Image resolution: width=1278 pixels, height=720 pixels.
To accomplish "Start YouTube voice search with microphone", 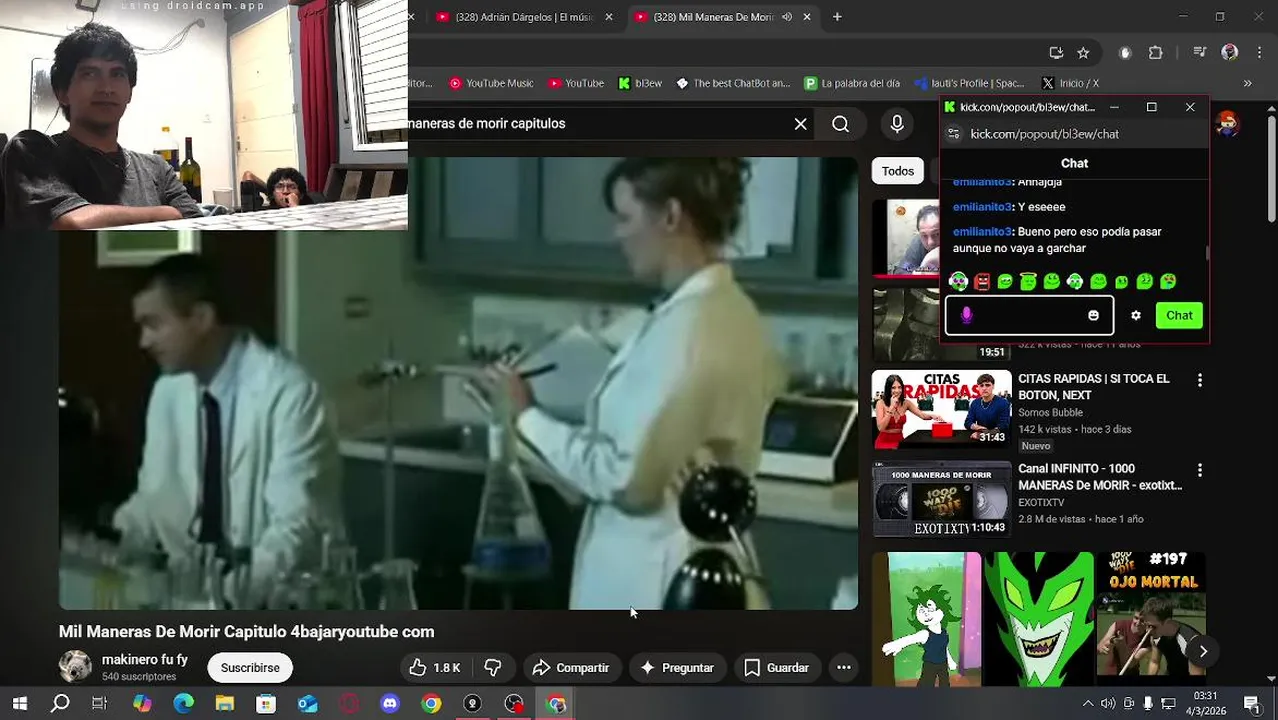I will 897,124.
